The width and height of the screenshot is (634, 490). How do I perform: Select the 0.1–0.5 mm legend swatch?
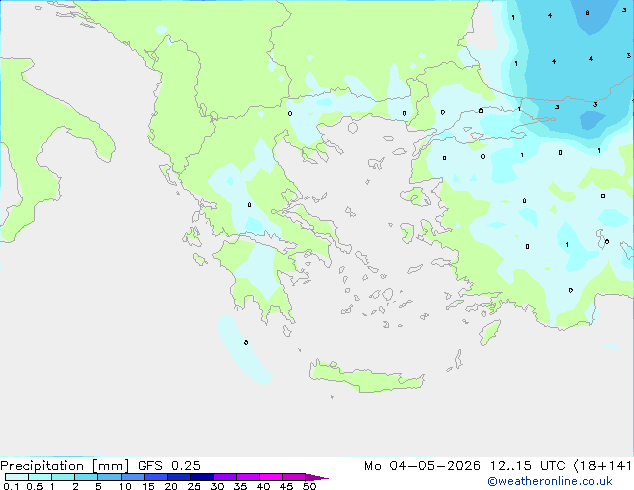pyautogui.click(x=17, y=477)
